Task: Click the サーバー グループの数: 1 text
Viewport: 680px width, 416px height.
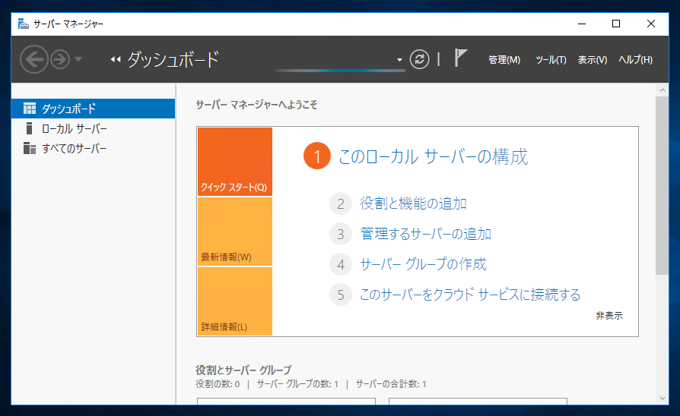Action: (x=297, y=384)
